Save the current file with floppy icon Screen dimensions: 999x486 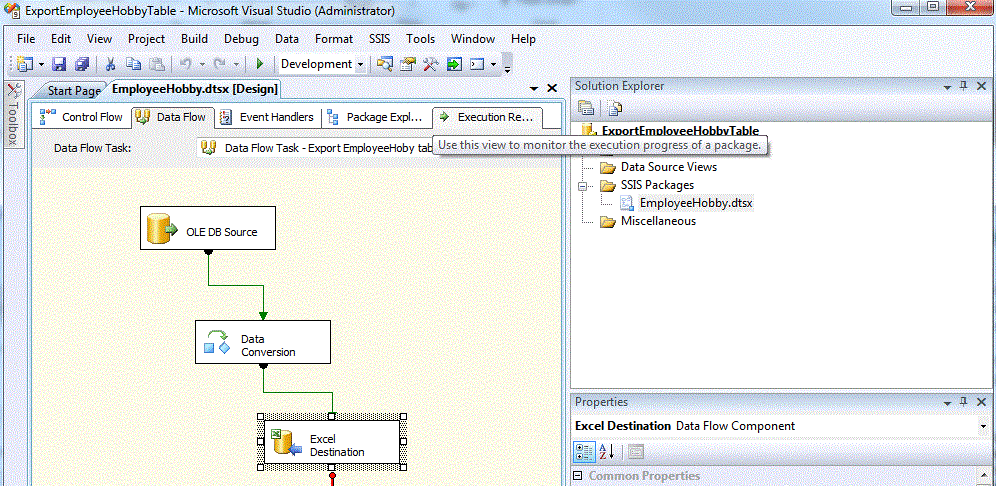pyautogui.click(x=59, y=64)
